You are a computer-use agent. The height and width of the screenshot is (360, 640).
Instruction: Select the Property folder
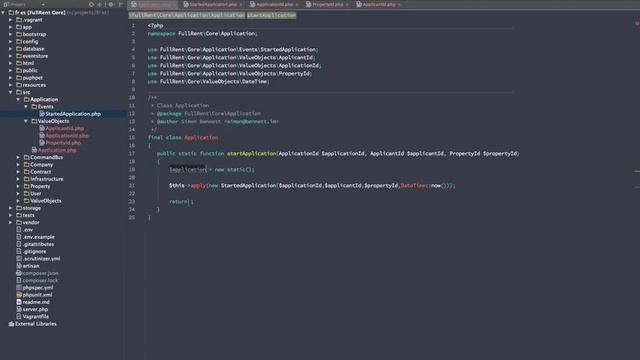(40, 187)
